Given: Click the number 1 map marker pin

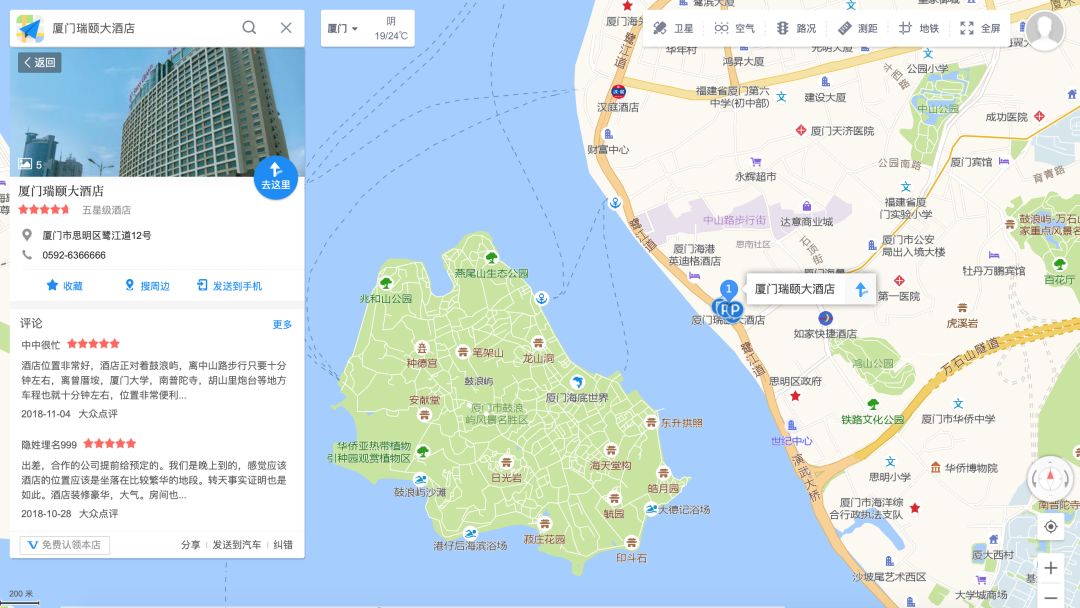Looking at the screenshot, I should [x=729, y=290].
